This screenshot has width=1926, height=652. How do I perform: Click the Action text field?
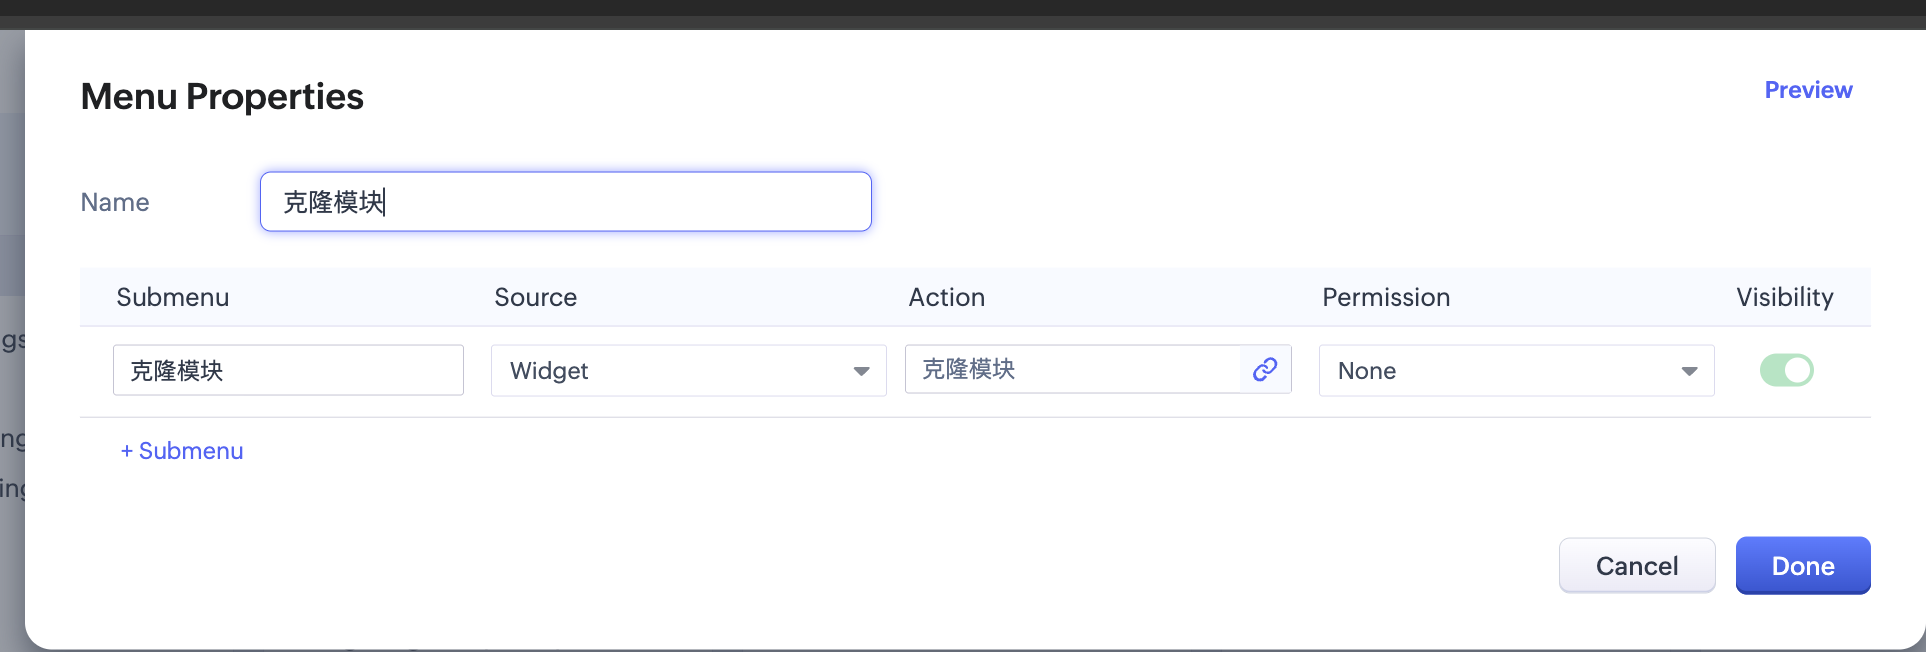point(1072,370)
